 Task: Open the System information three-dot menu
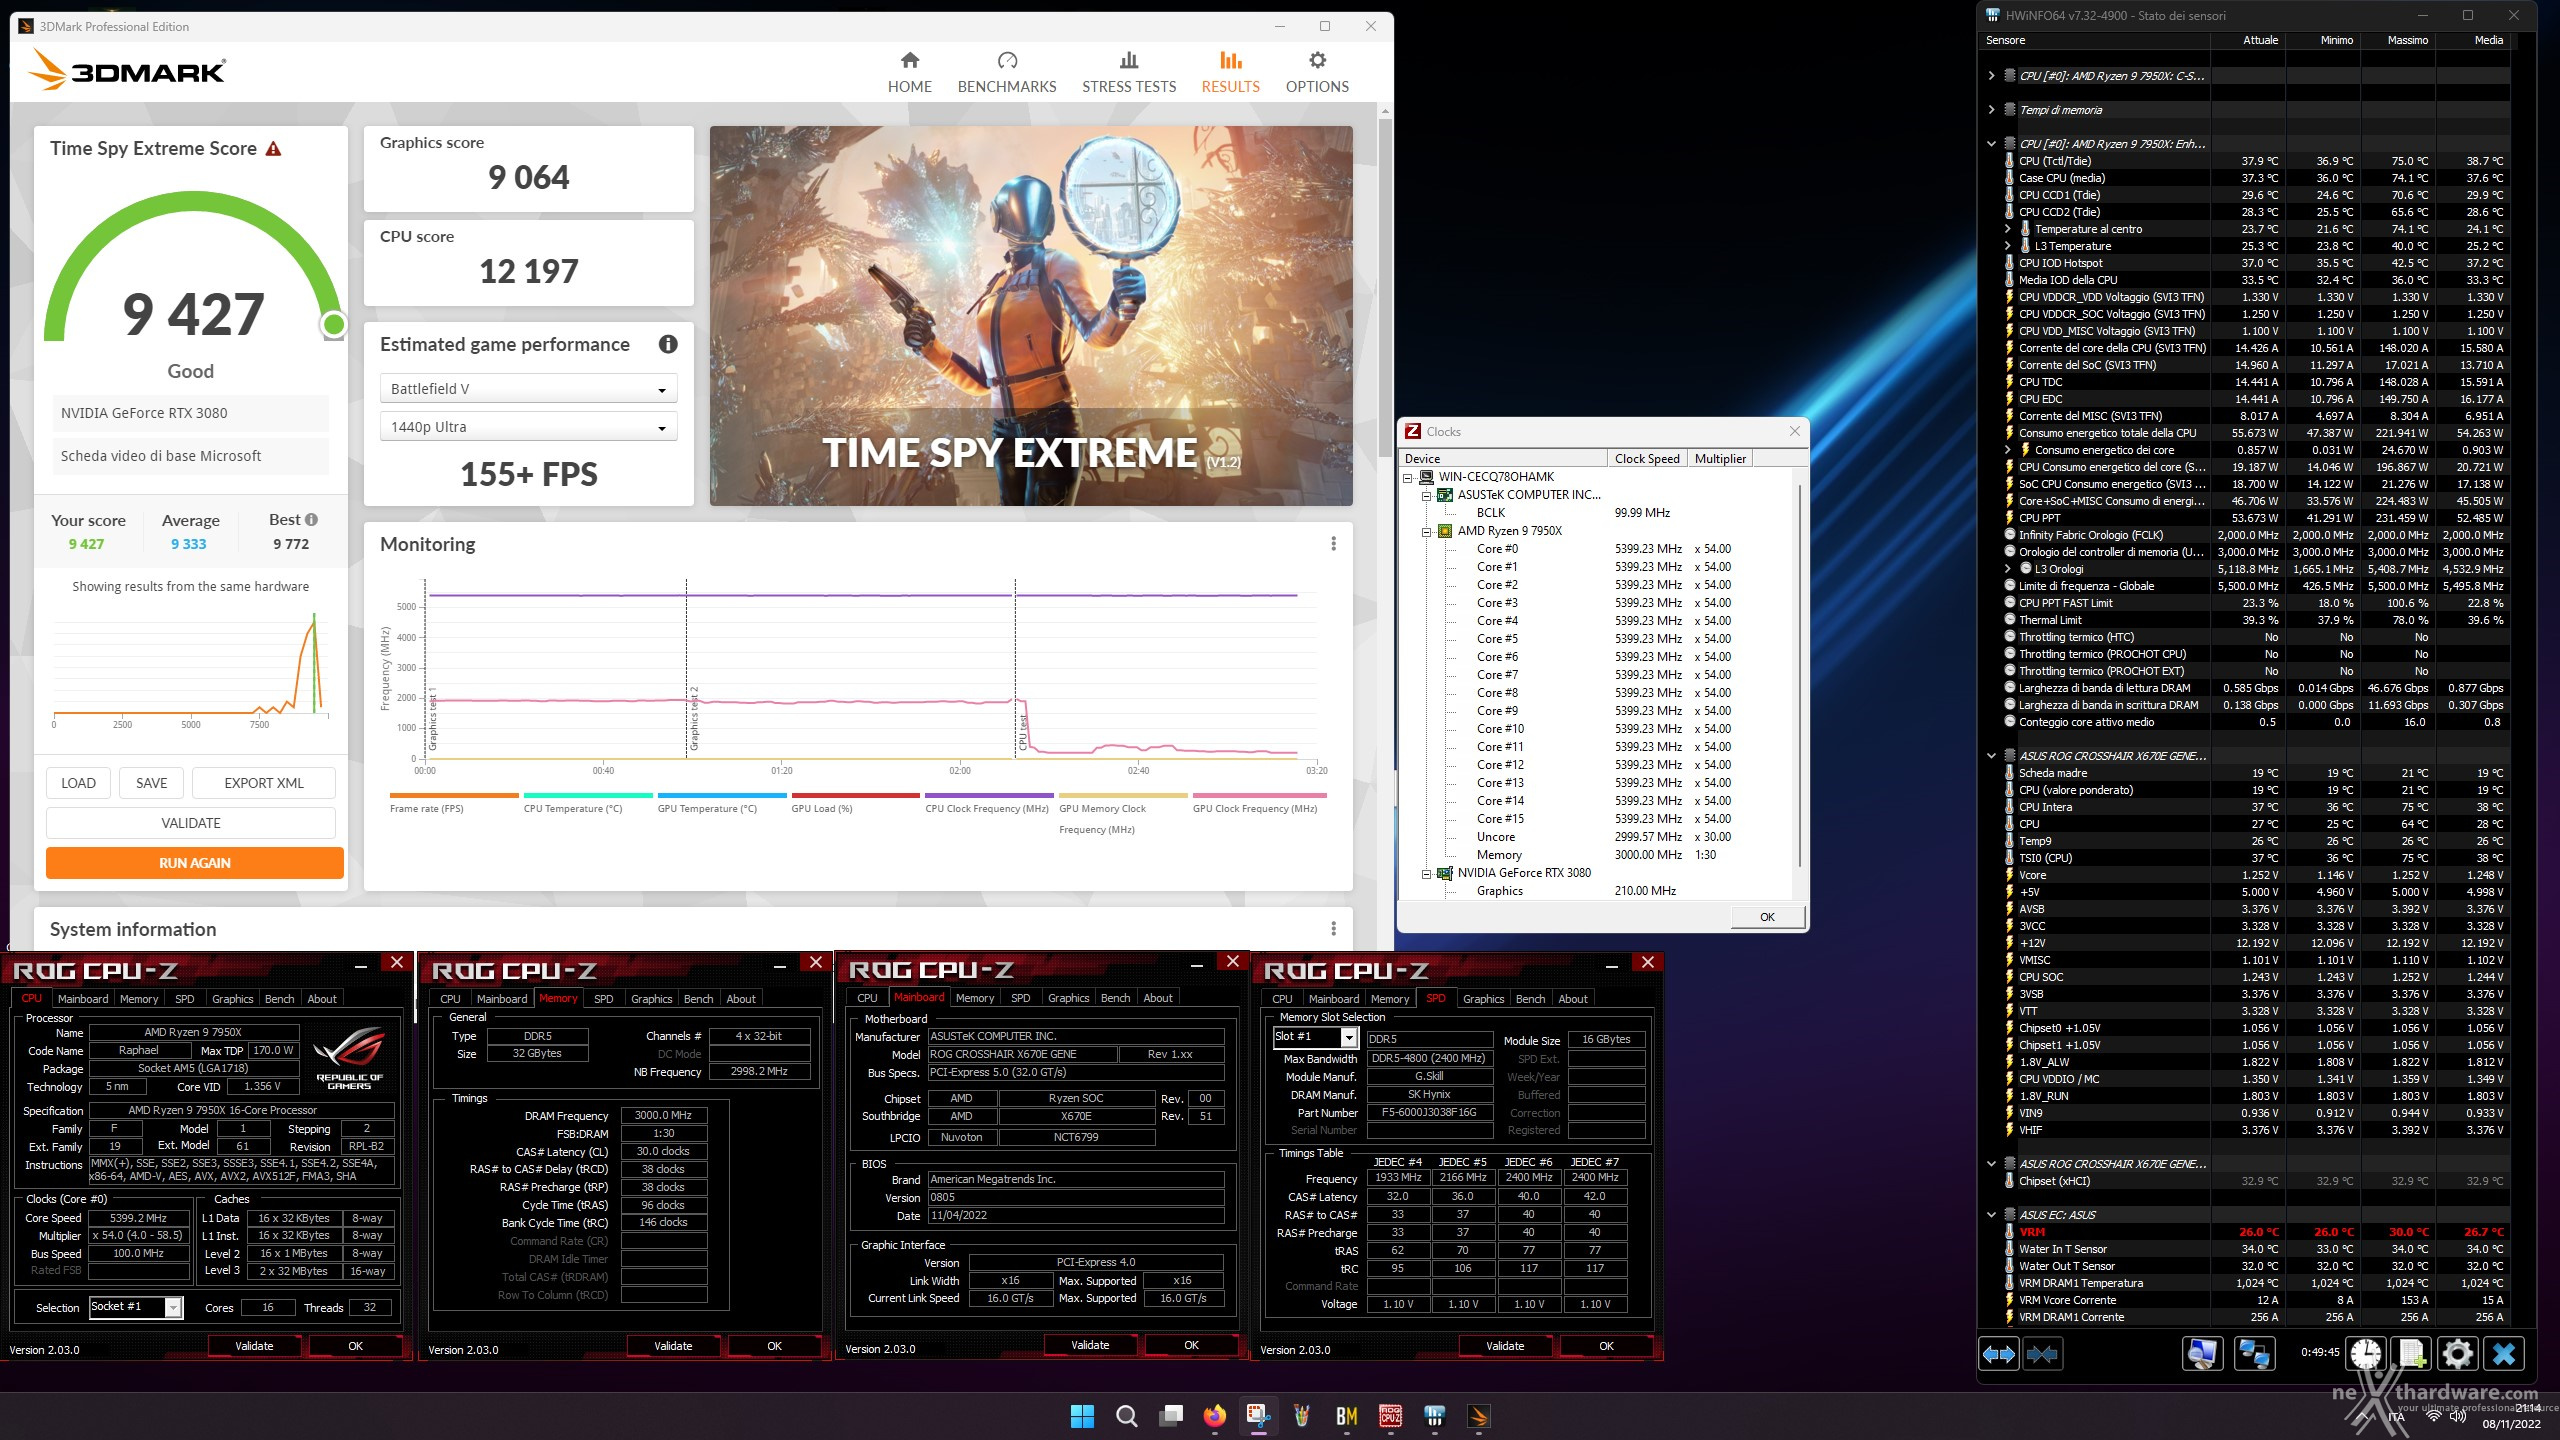[x=1333, y=929]
